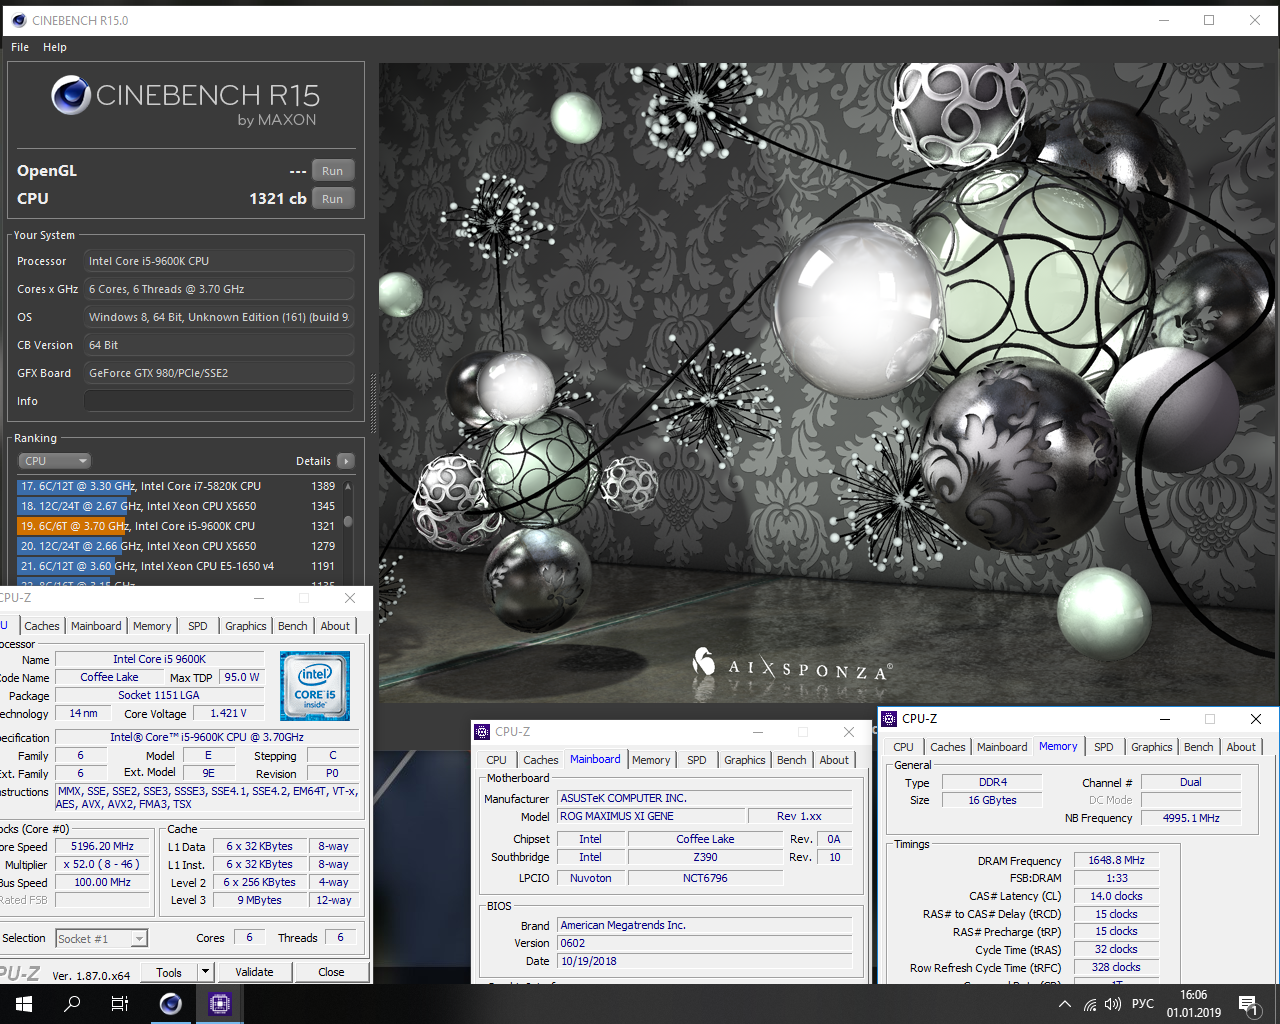Click the Intel Core i5 inside logo
Screen dimensions: 1280x1024
pyautogui.click(x=315, y=686)
